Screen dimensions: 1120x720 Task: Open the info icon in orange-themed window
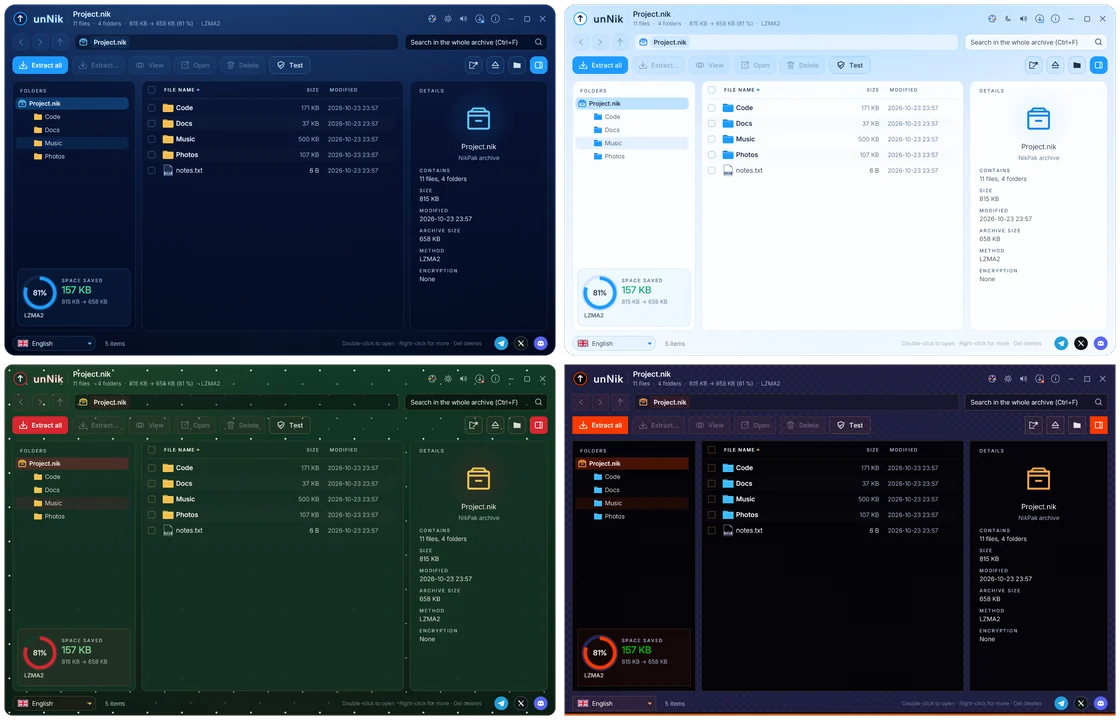coord(1055,379)
